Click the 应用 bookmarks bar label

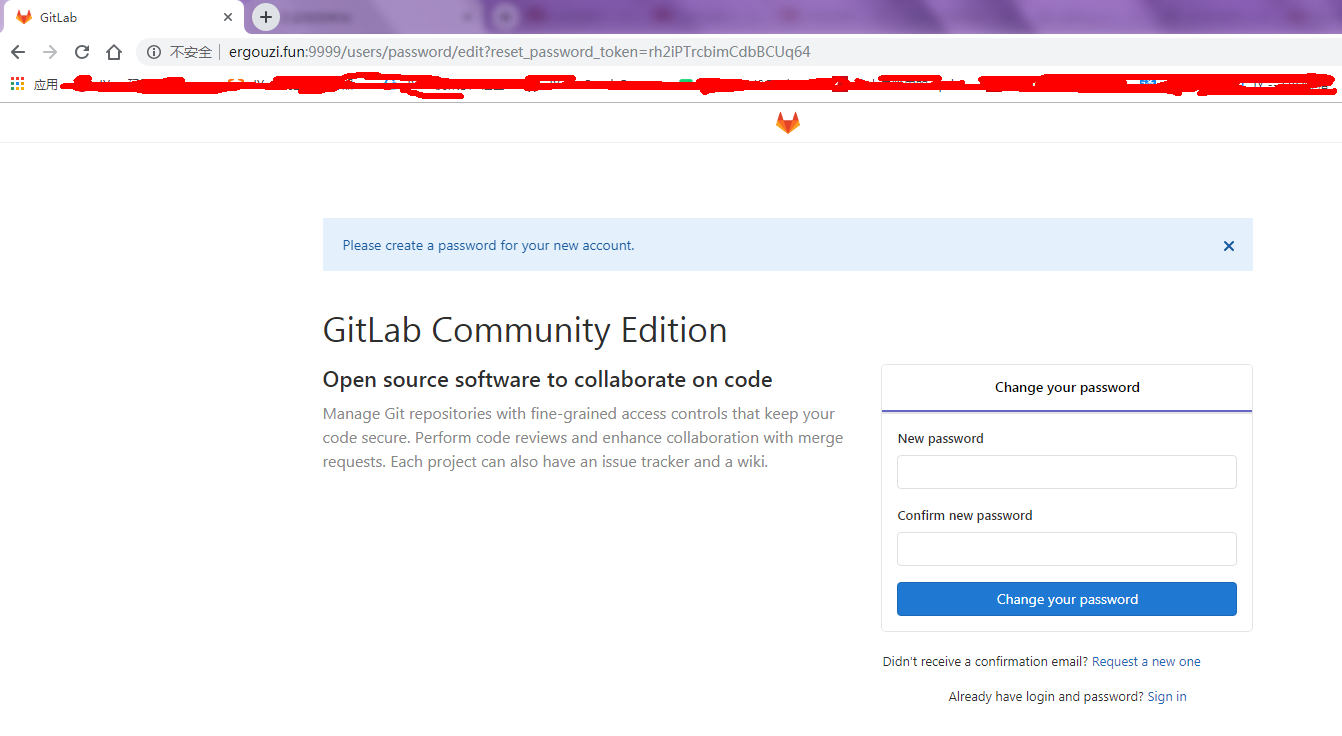pos(46,84)
